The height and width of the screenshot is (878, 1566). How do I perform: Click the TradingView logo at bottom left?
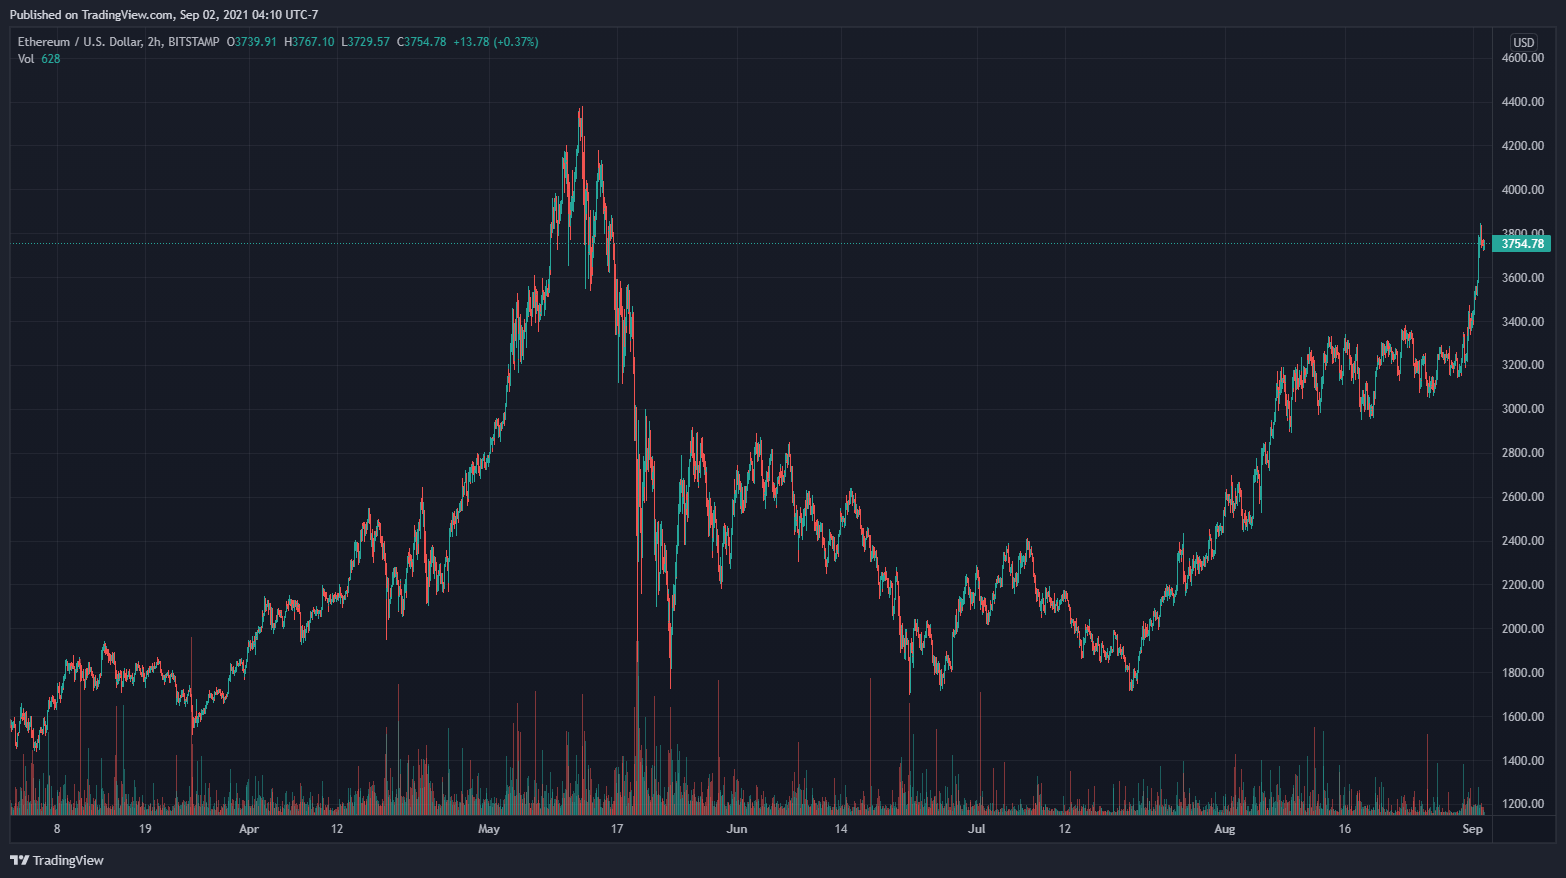[57, 860]
